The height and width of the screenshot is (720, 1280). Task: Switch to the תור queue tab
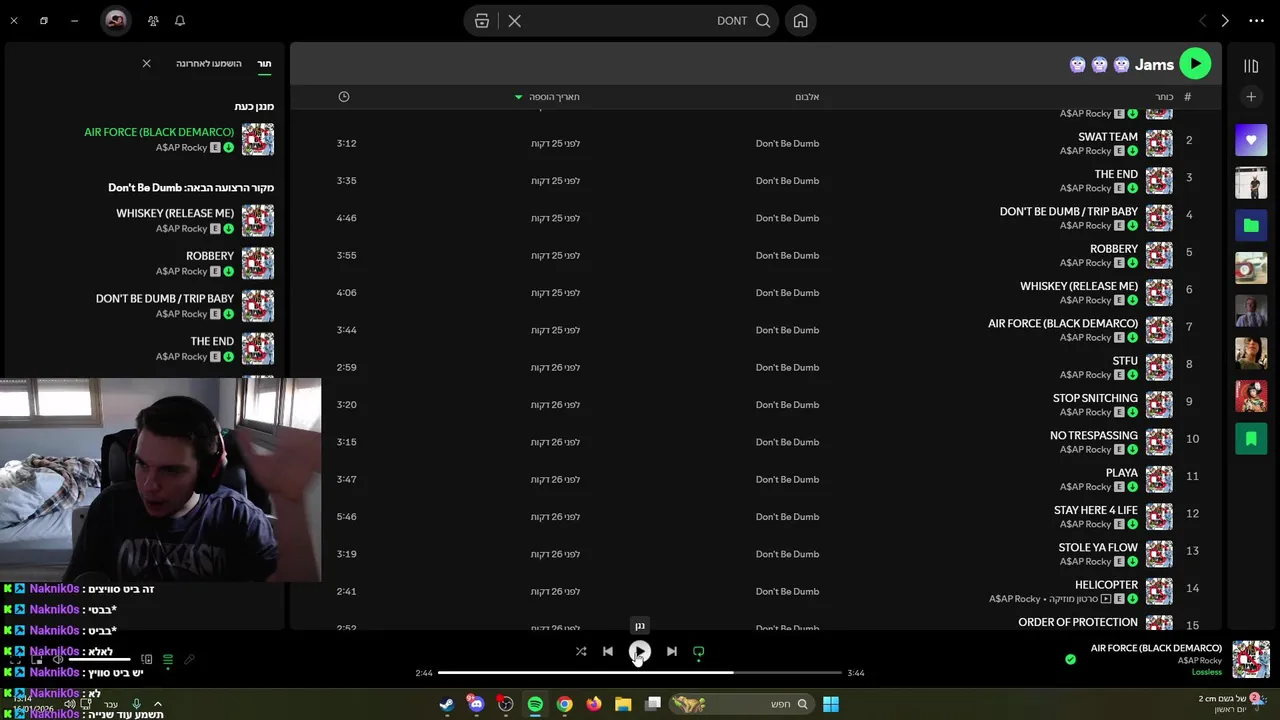click(x=264, y=63)
